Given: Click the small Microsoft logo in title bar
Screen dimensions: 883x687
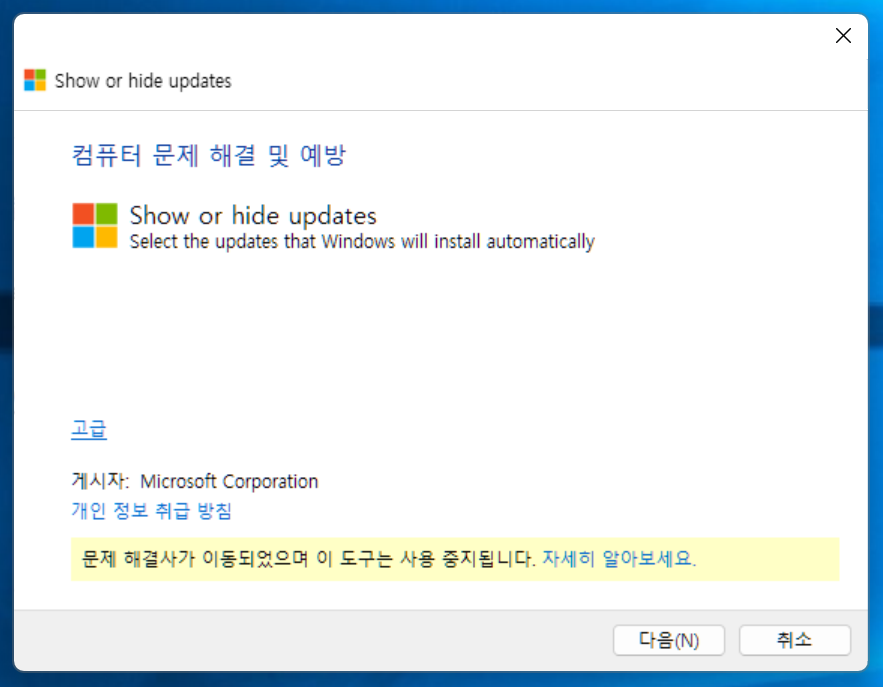Looking at the screenshot, I should coord(35,81).
